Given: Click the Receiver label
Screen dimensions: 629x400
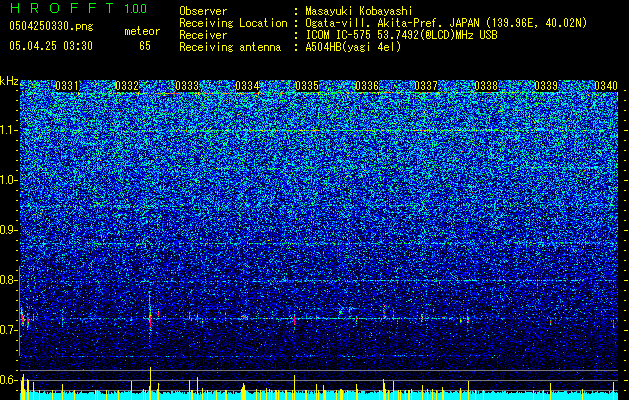Looking at the screenshot, I should pyautogui.click(x=203, y=35).
